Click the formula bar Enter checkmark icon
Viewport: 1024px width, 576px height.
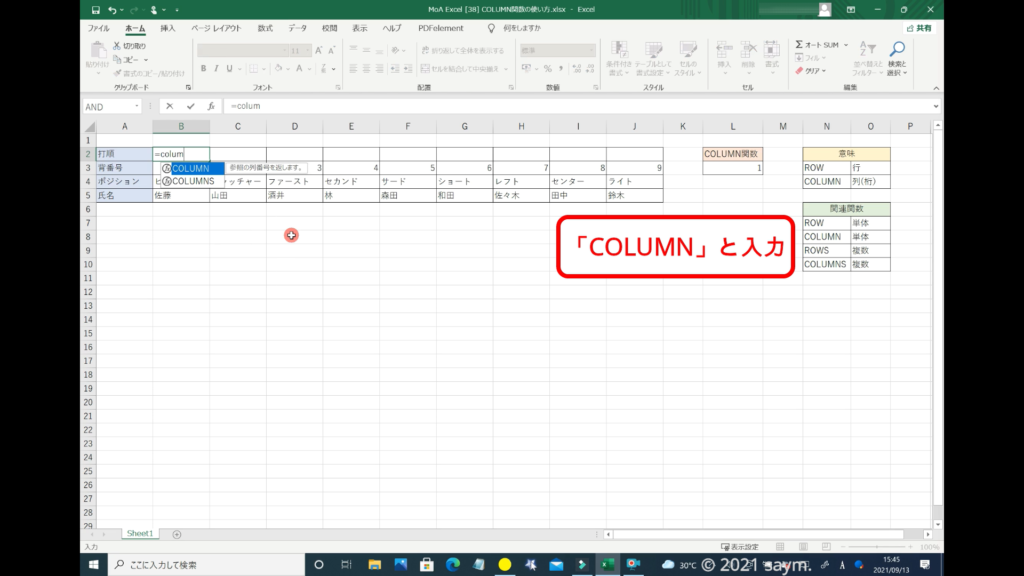click(x=190, y=106)
